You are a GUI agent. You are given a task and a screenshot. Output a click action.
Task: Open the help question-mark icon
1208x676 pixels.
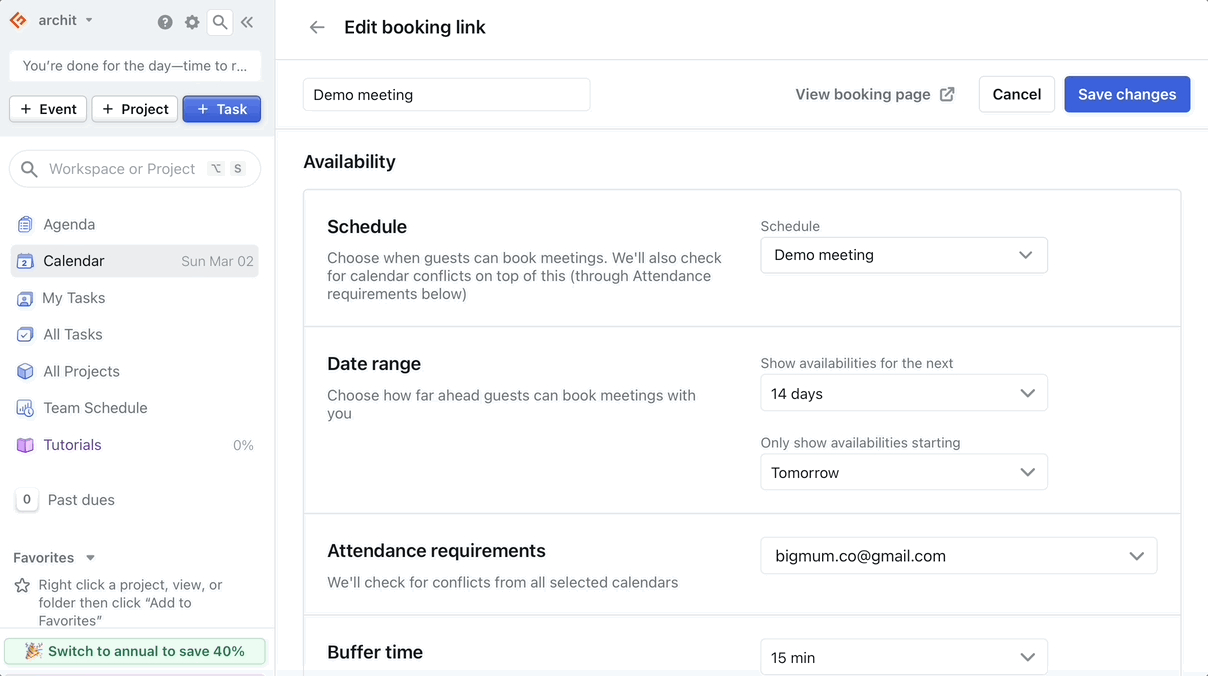(165, 21)
